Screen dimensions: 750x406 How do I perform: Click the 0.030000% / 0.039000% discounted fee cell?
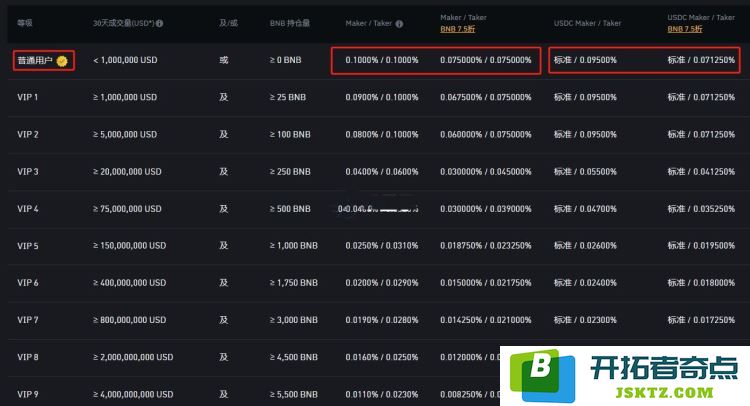click(x=485, y=209)
